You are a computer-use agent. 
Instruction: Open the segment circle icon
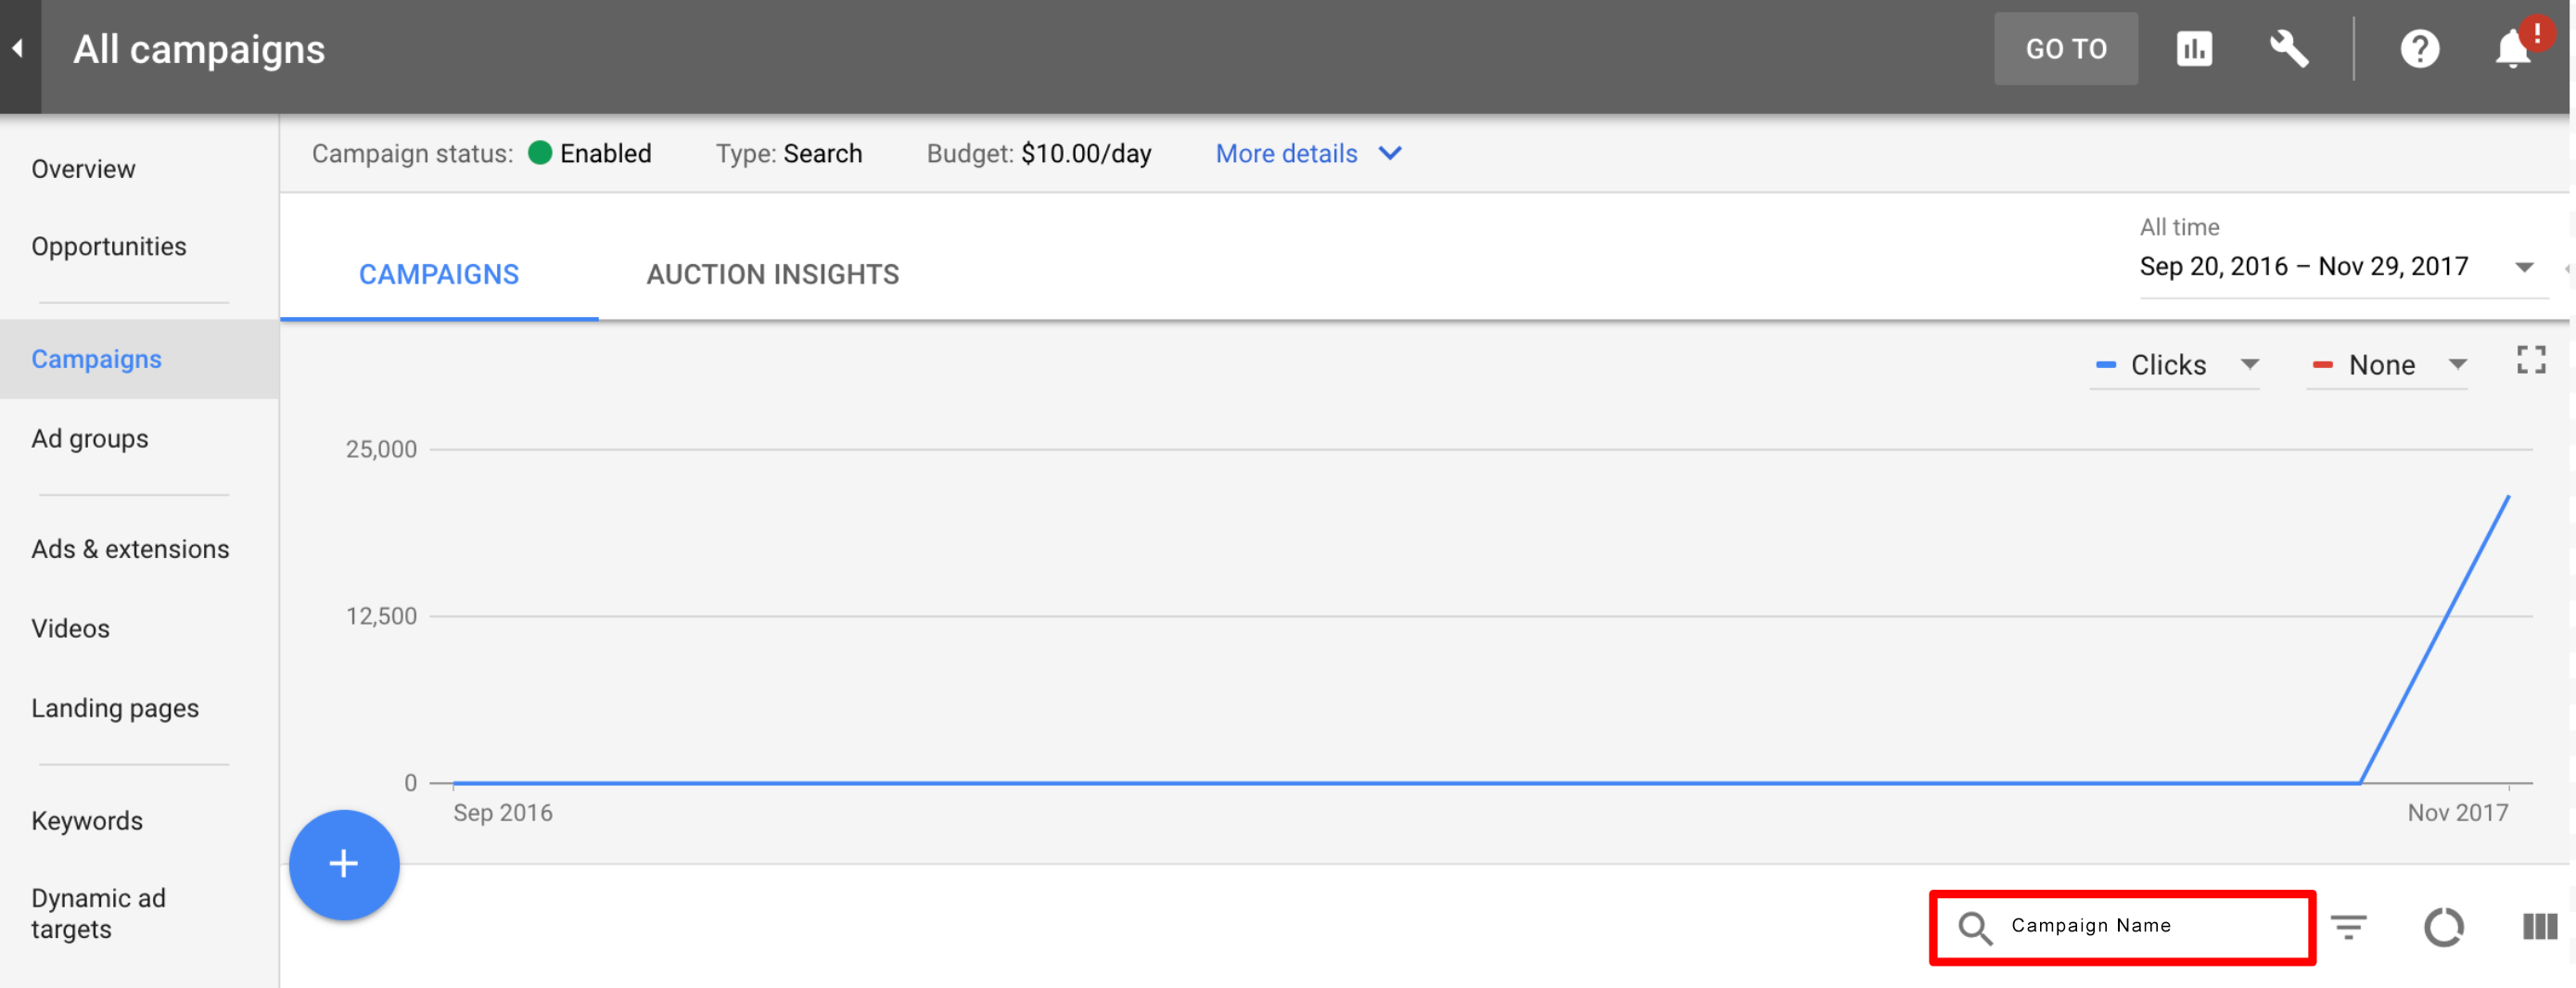tap(2443, 927)
